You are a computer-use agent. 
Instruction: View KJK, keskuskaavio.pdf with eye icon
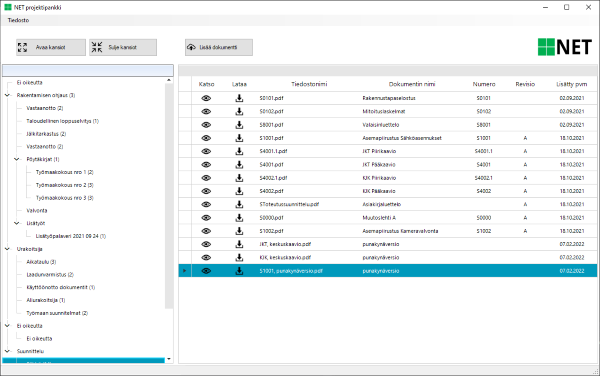[x=206, y=257]
